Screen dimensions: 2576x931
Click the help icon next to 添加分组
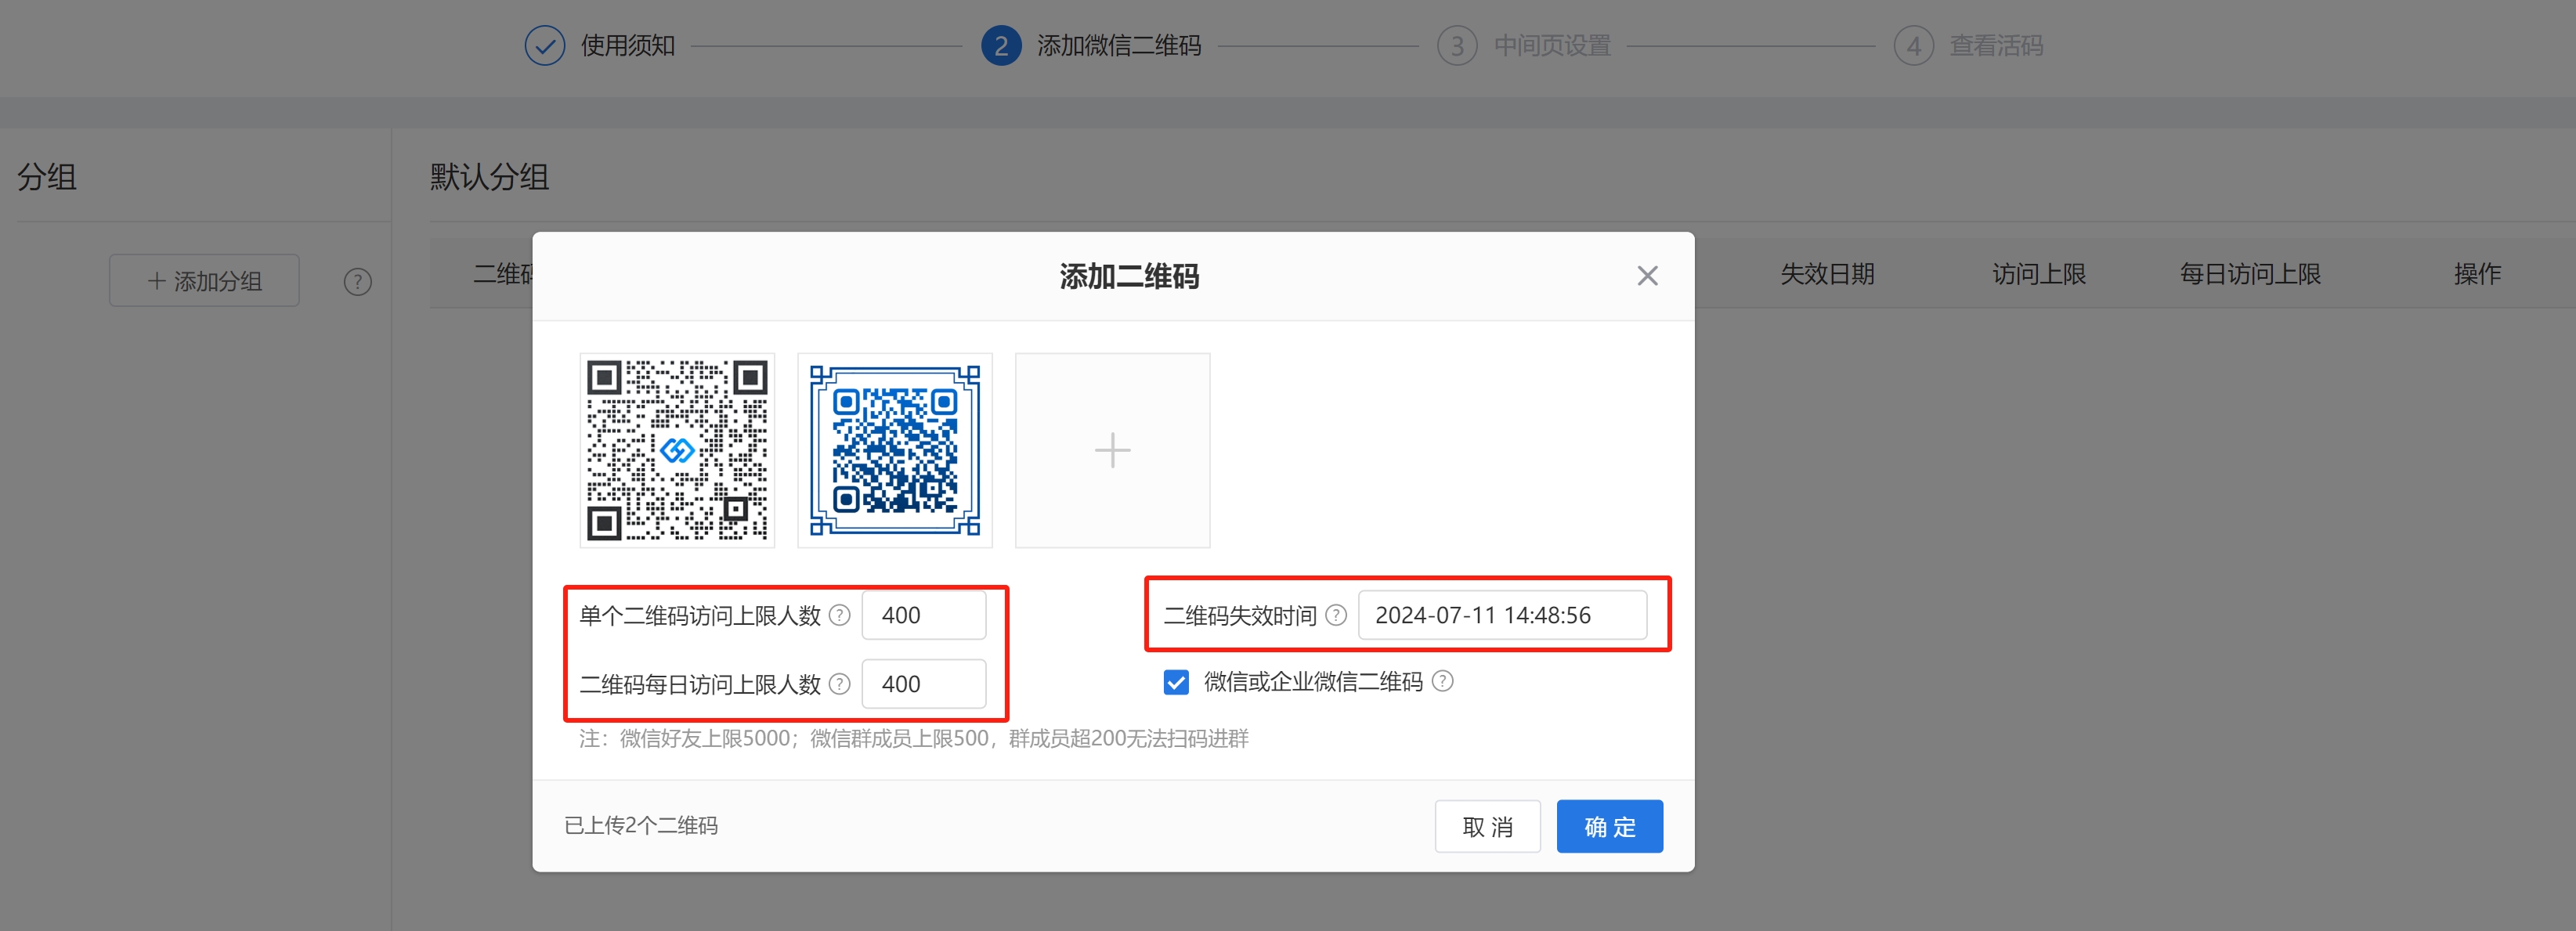[x=357, y=282]
